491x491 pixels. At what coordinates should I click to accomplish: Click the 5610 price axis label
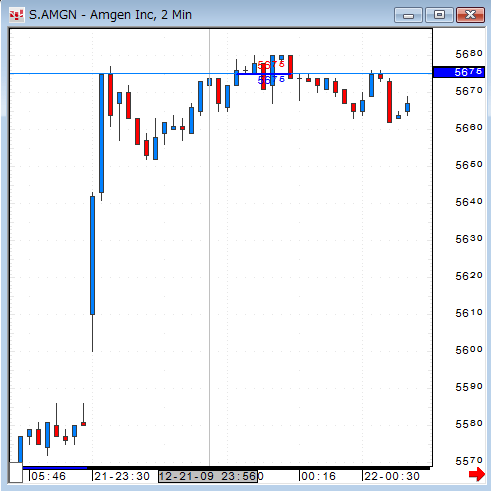click(469, 313)
